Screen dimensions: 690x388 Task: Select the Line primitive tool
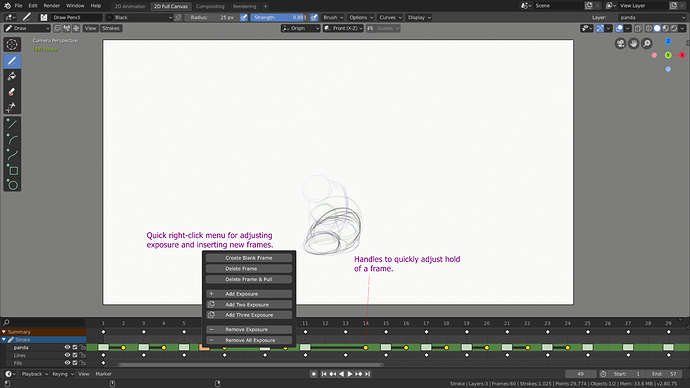12,124
